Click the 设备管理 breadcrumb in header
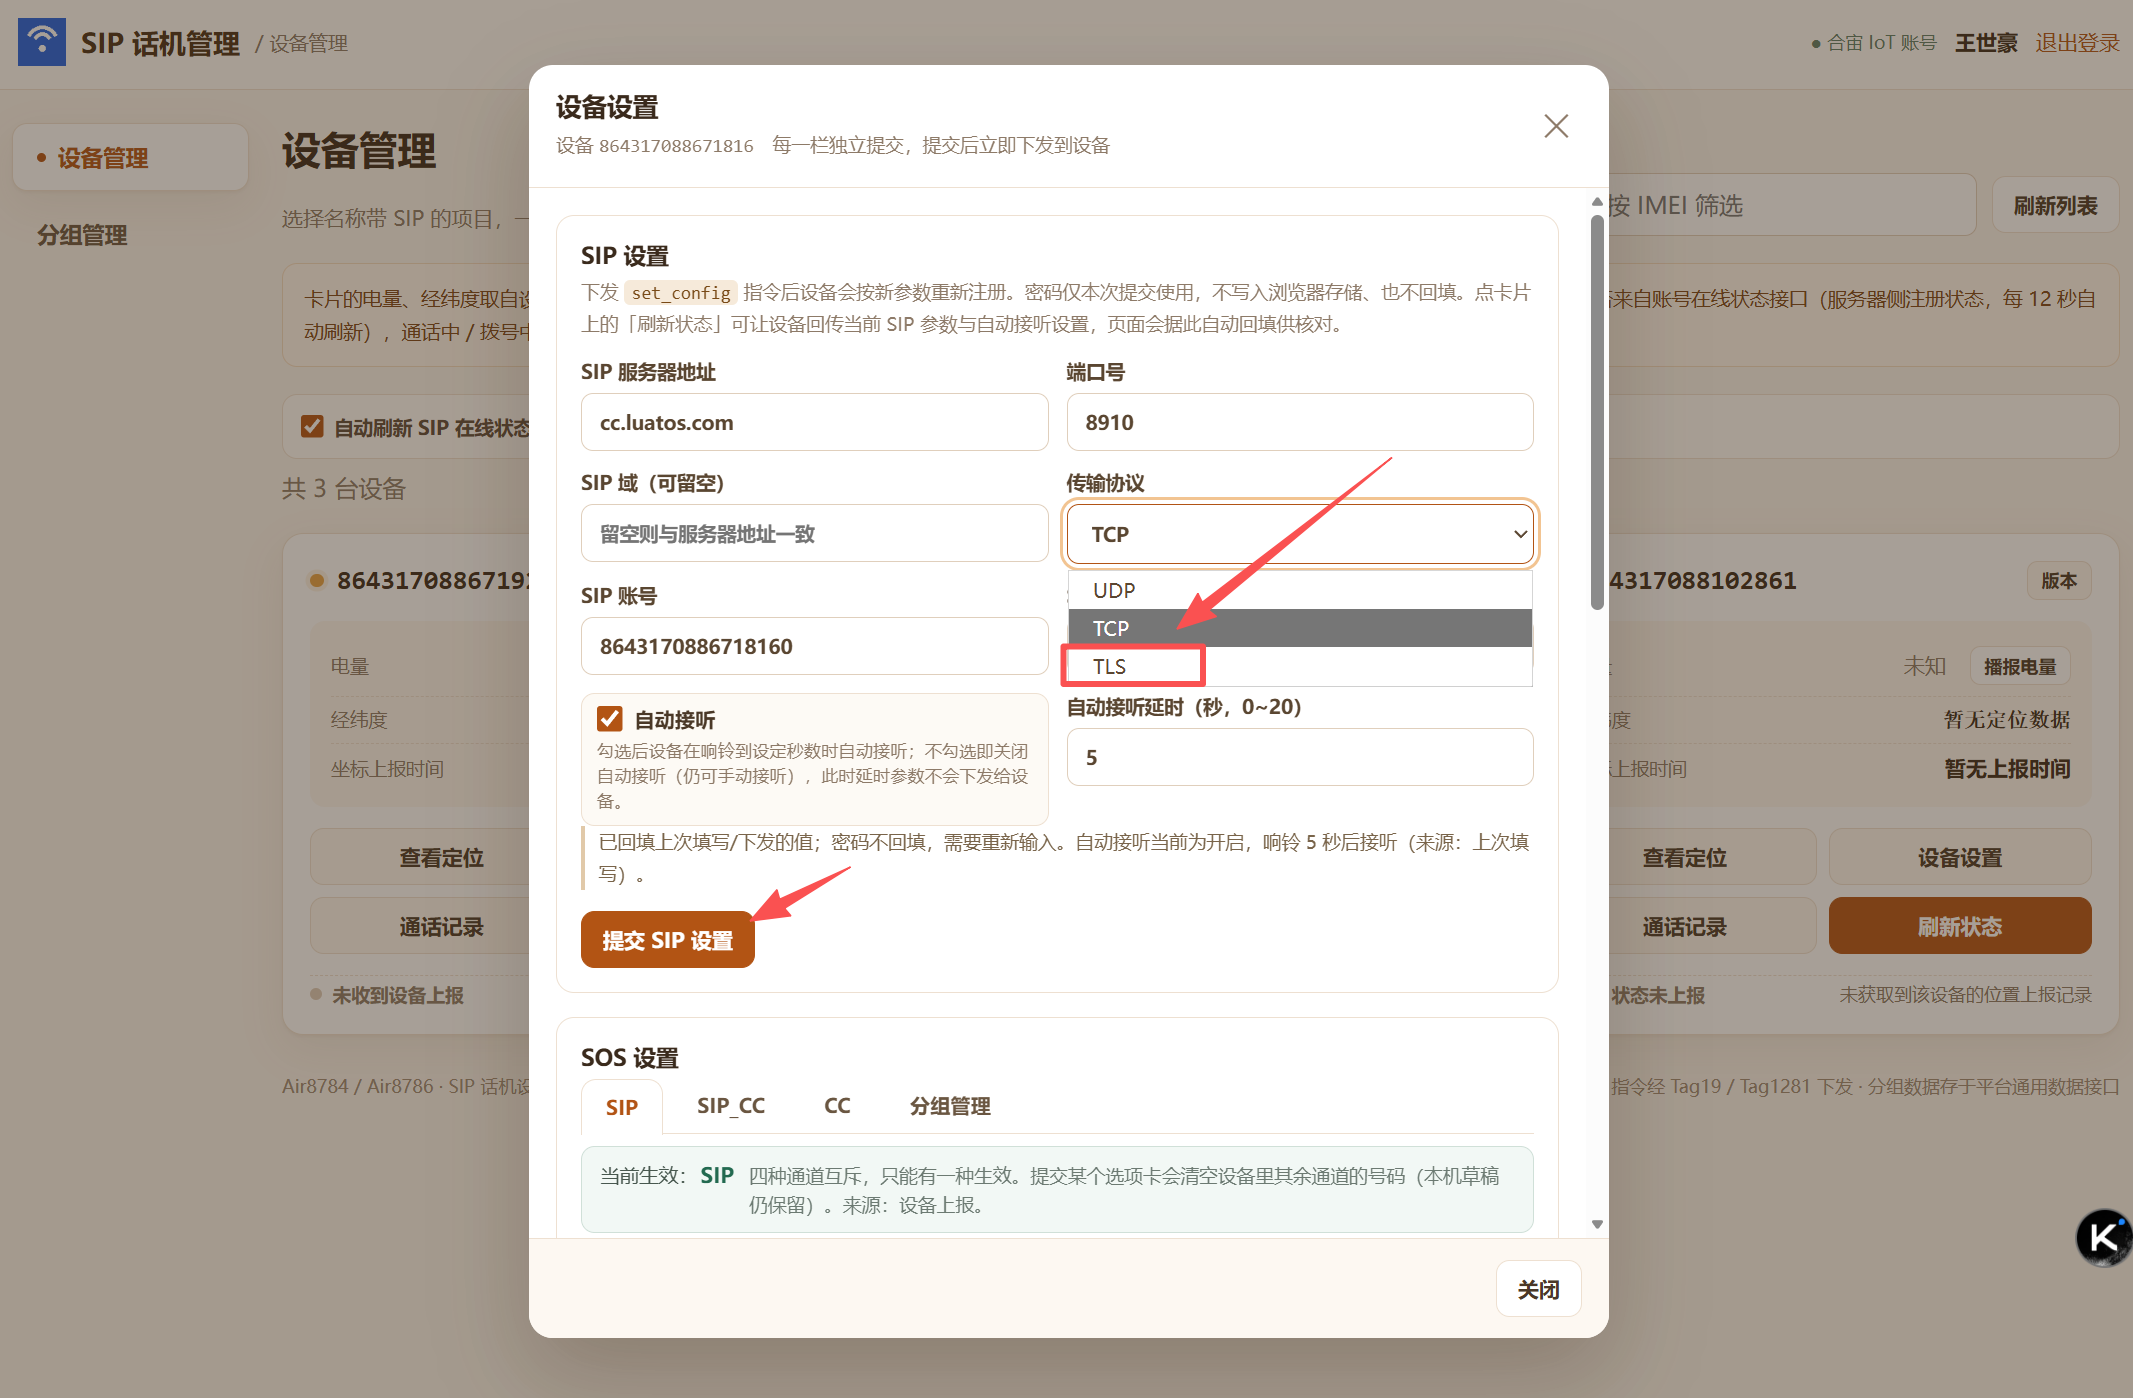2133x1398 pixels. point(308,43)
